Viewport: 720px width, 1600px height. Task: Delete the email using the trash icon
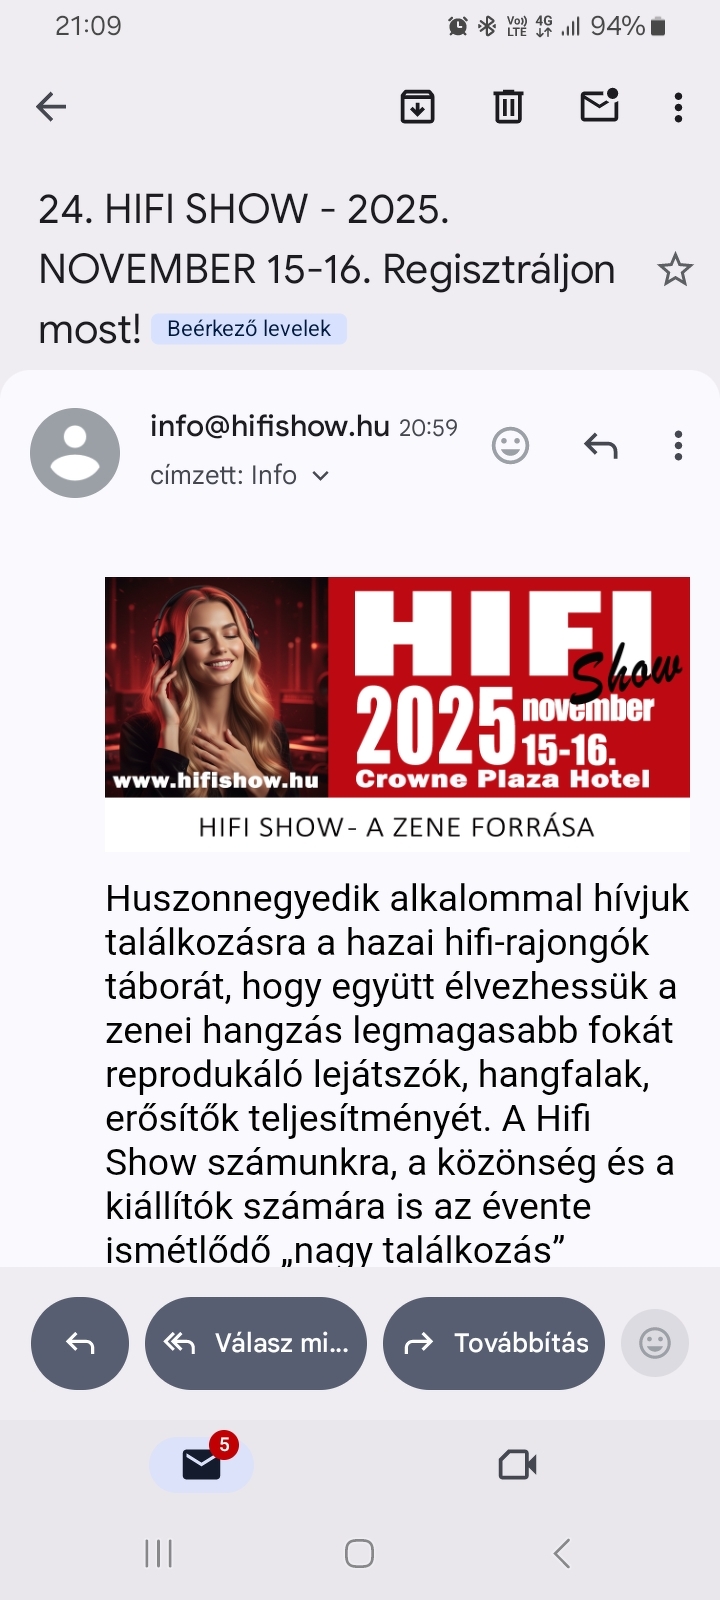tap(508, 106)
